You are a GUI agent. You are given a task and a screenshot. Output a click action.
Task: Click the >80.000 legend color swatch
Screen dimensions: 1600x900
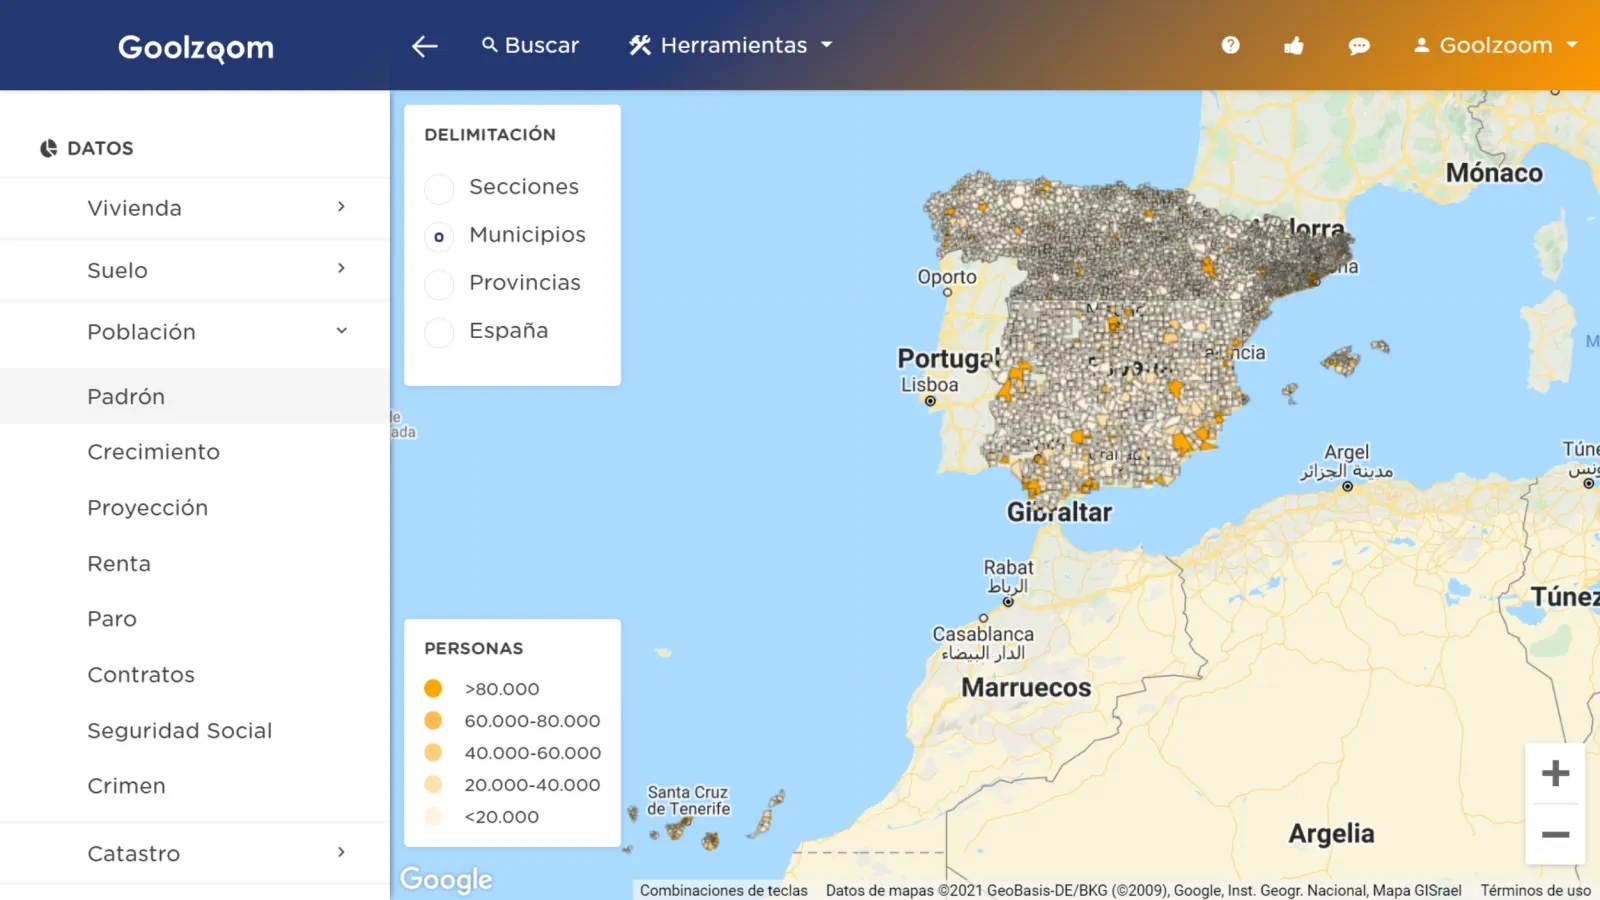[433, 688]
